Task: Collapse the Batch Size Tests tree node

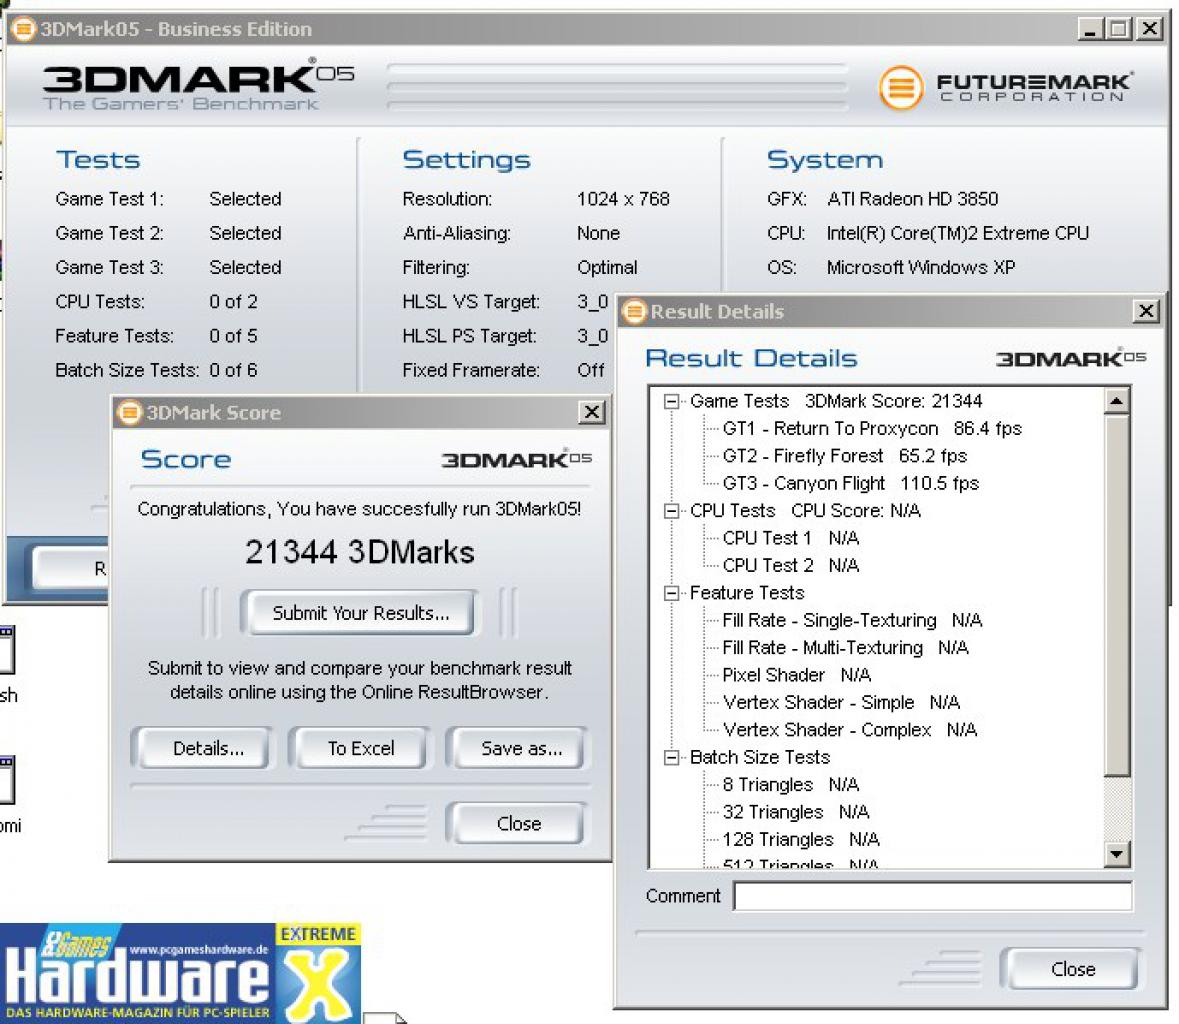Action: 671,758
